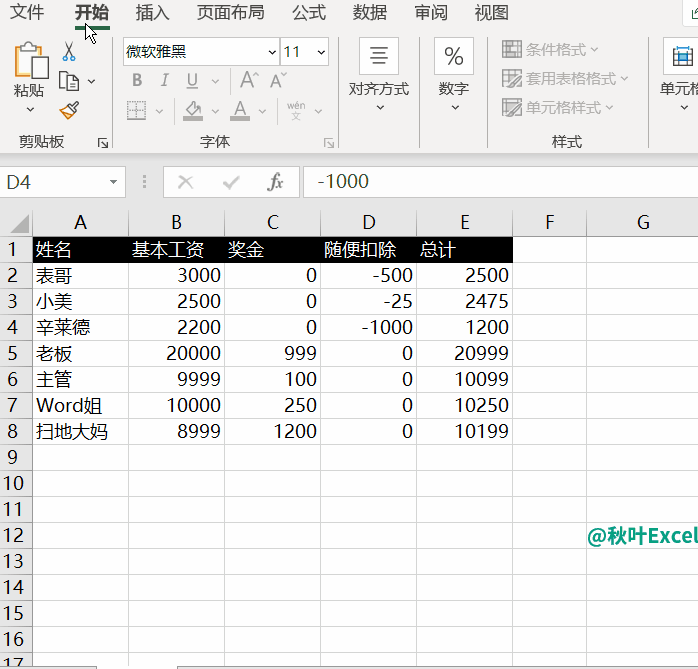The image size is (698, 669).
Task: Select cell E5 containing 20999
Action: (x=464, y=353)
